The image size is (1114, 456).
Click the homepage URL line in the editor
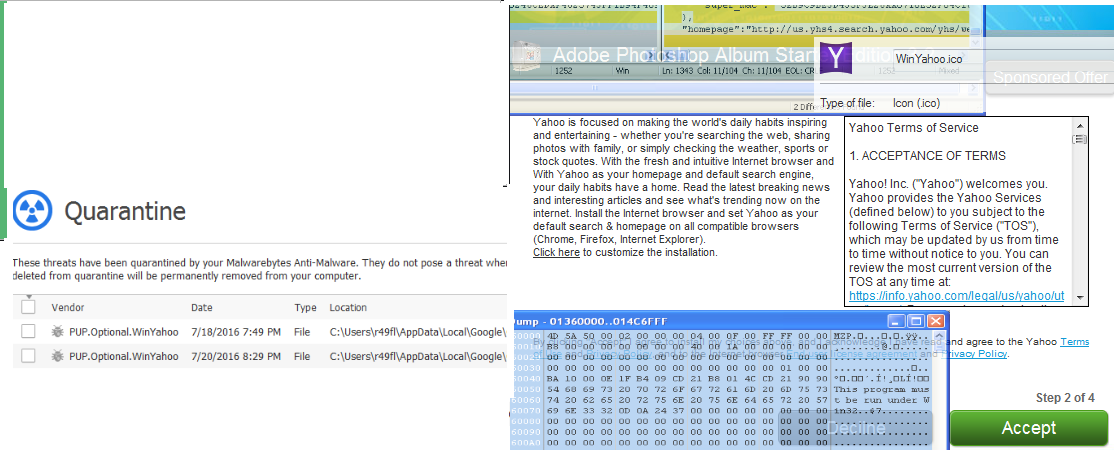pos(826,31)
